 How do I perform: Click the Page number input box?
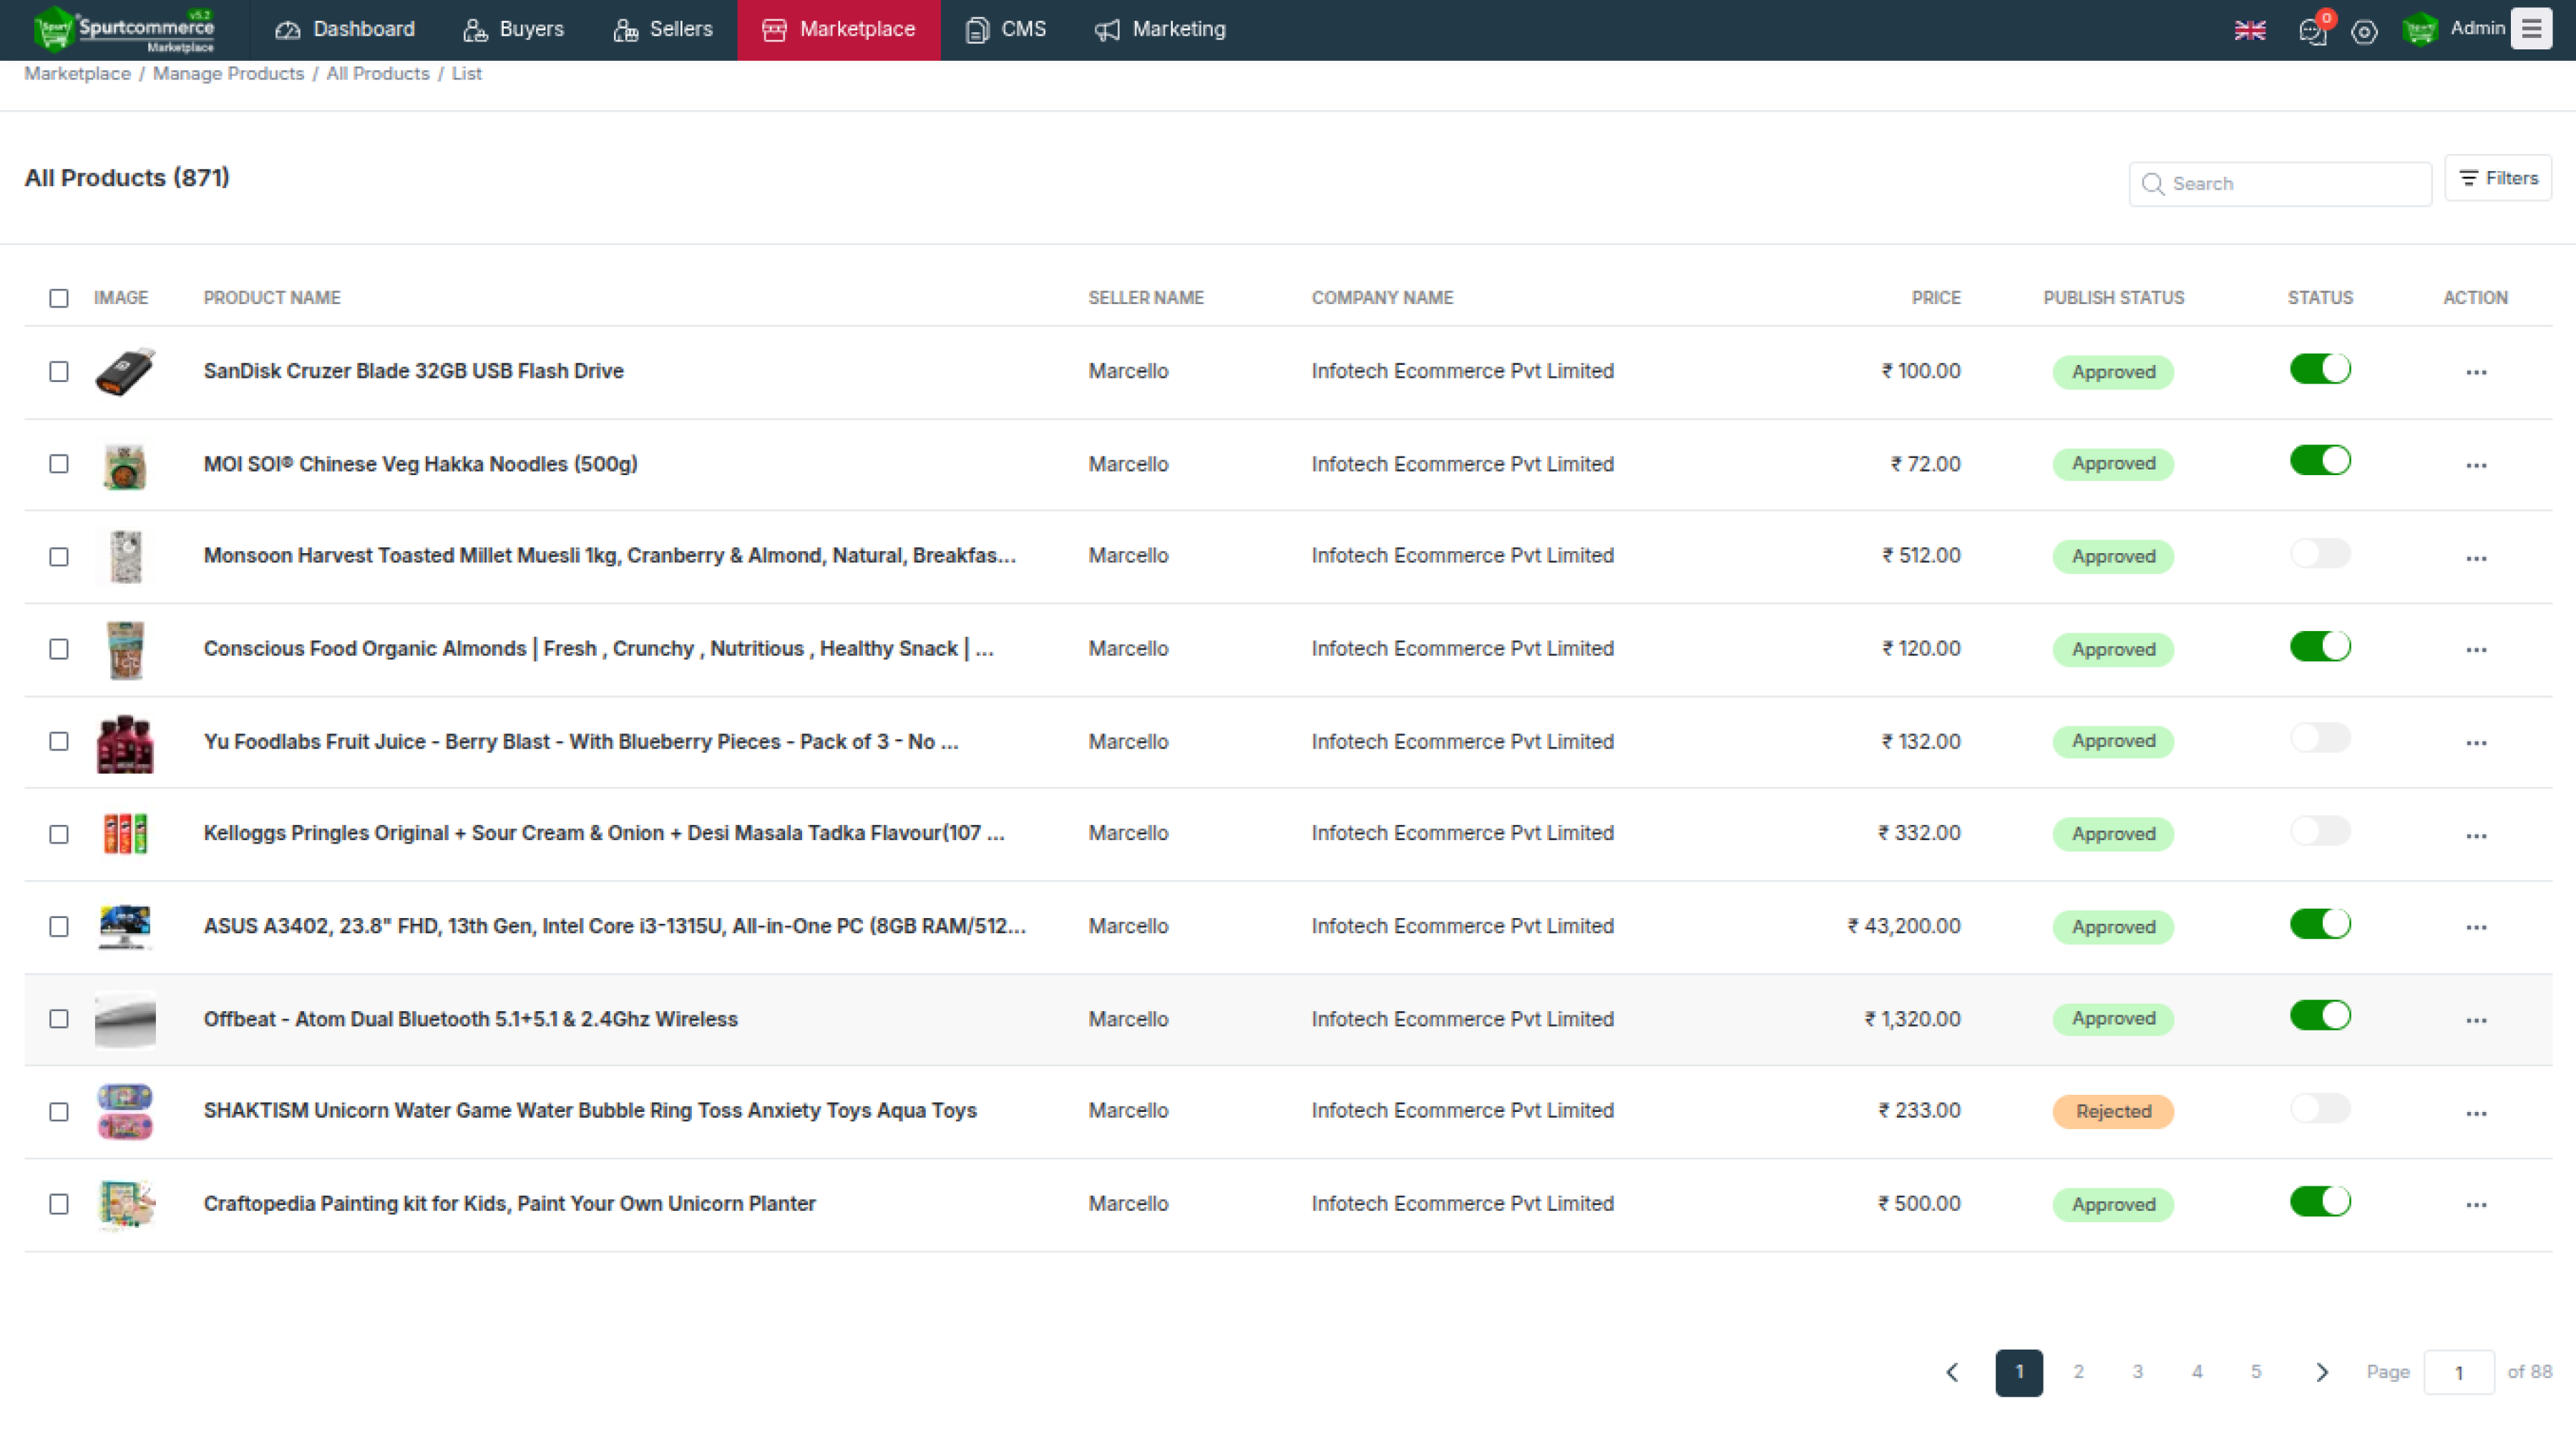pos(2459,1373)
